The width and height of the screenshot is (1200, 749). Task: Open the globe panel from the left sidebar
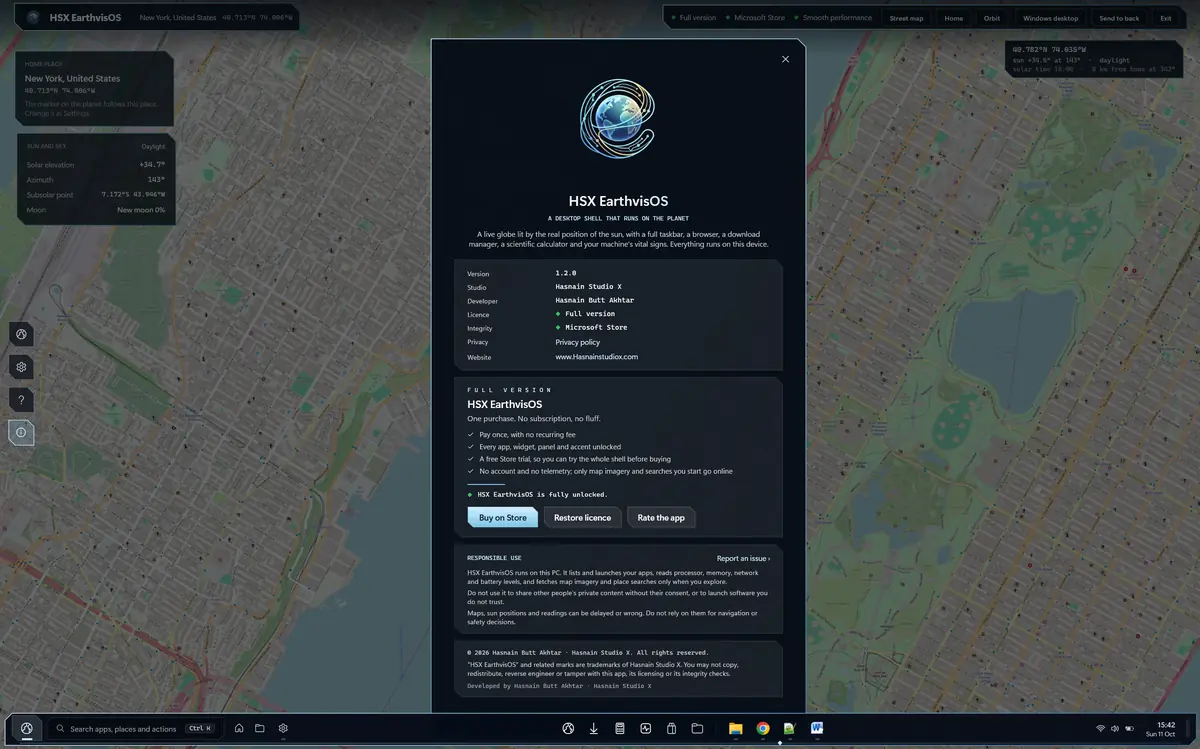21,335
